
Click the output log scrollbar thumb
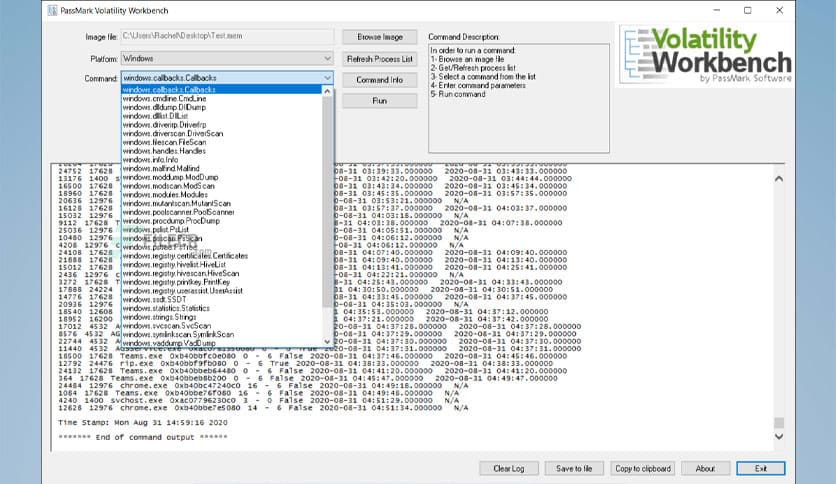(x=779, y=423)
